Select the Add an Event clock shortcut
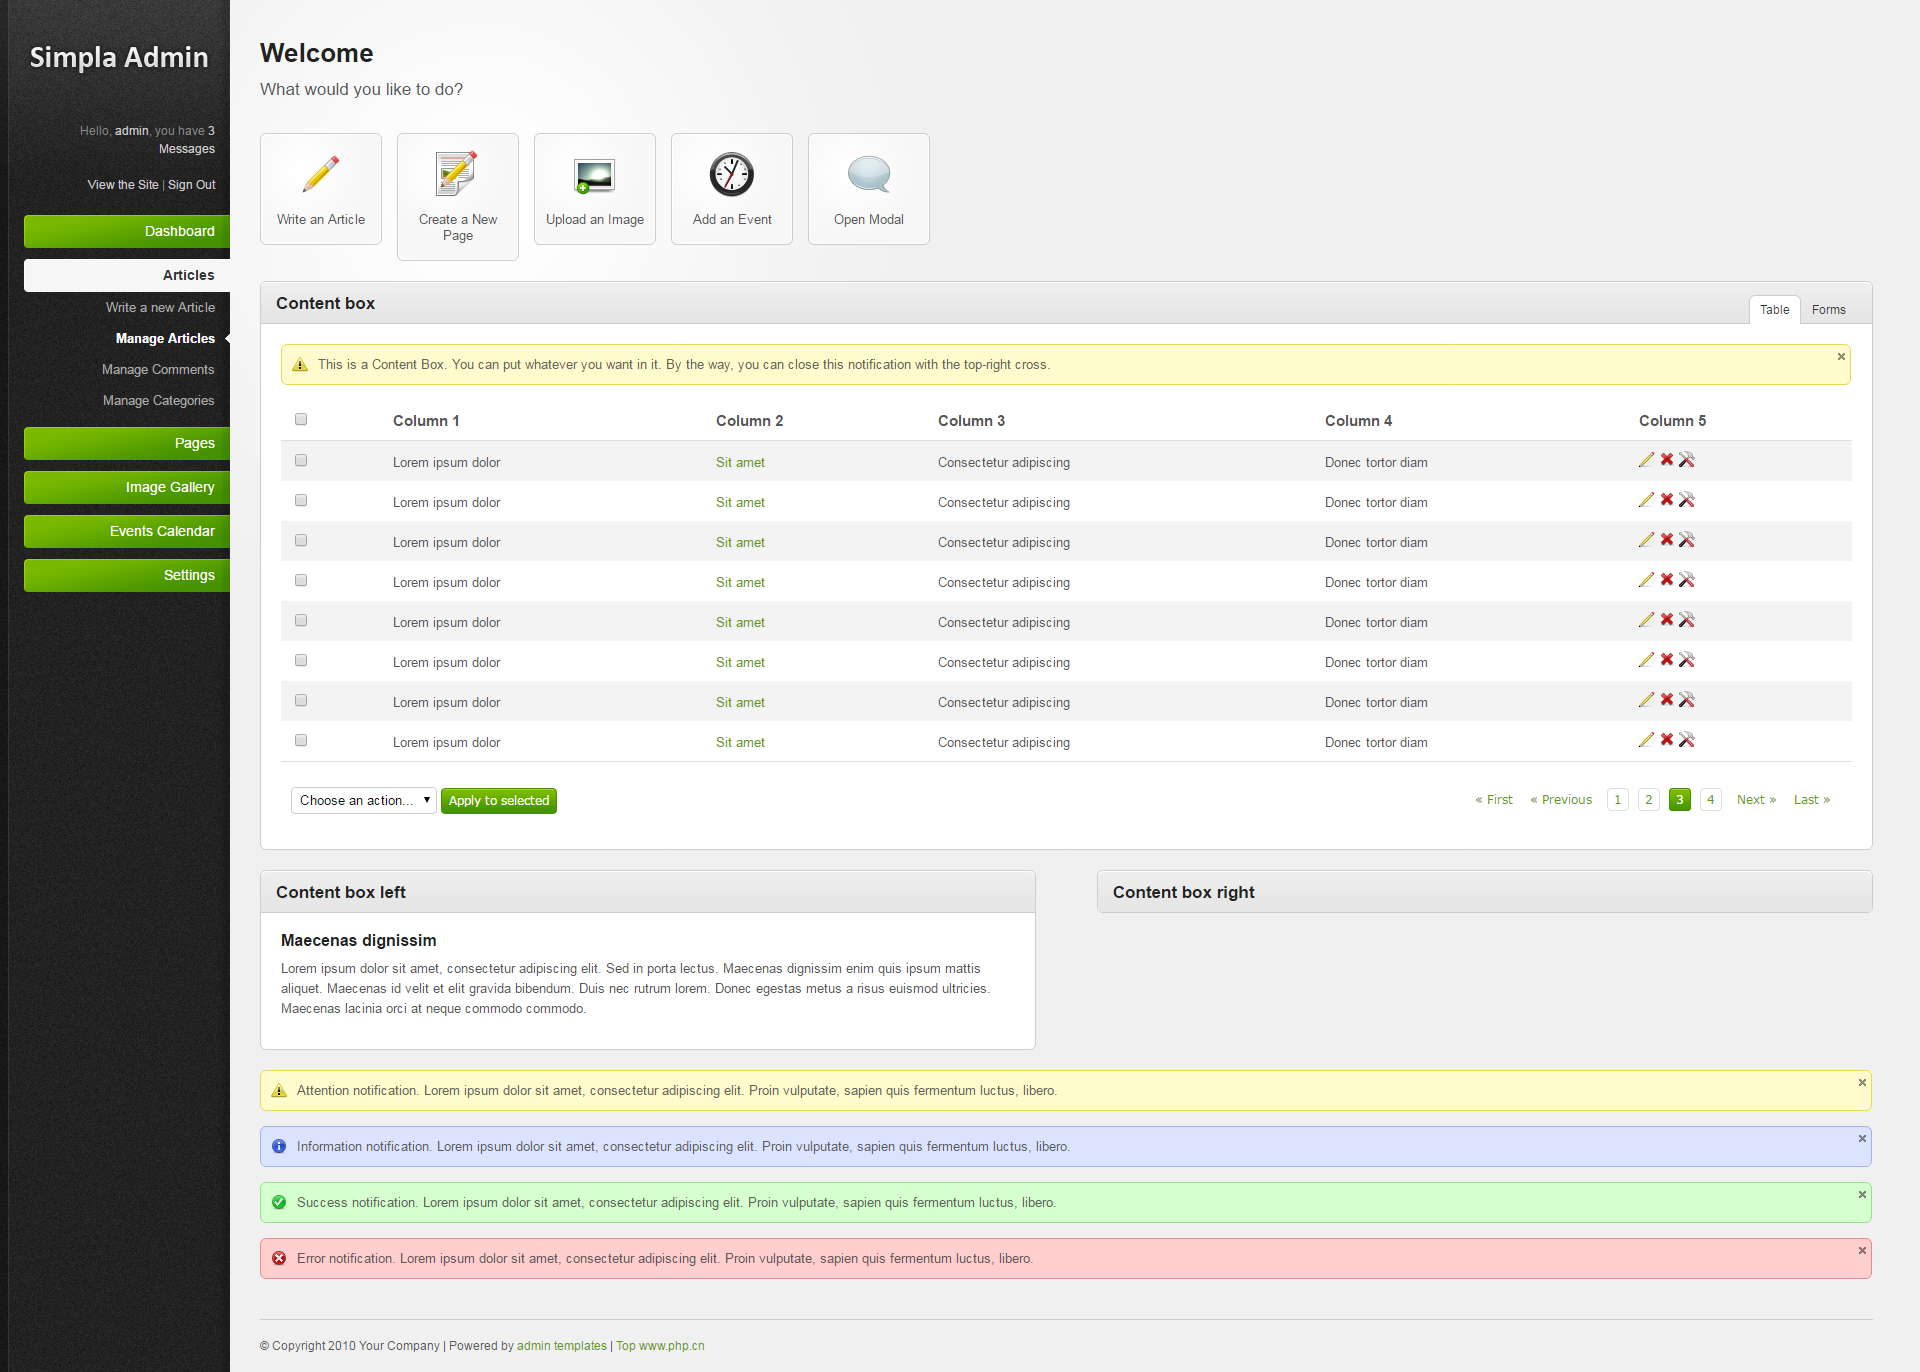 (732, 189)
